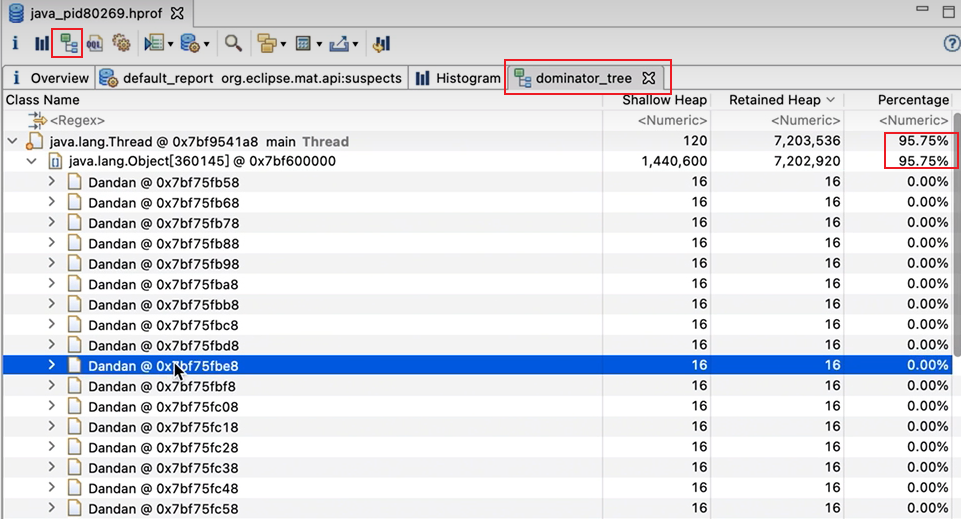Collapse java.lang.Object[360145] node
The width and height of the screenshot is (961, 519).
(32, 162)
